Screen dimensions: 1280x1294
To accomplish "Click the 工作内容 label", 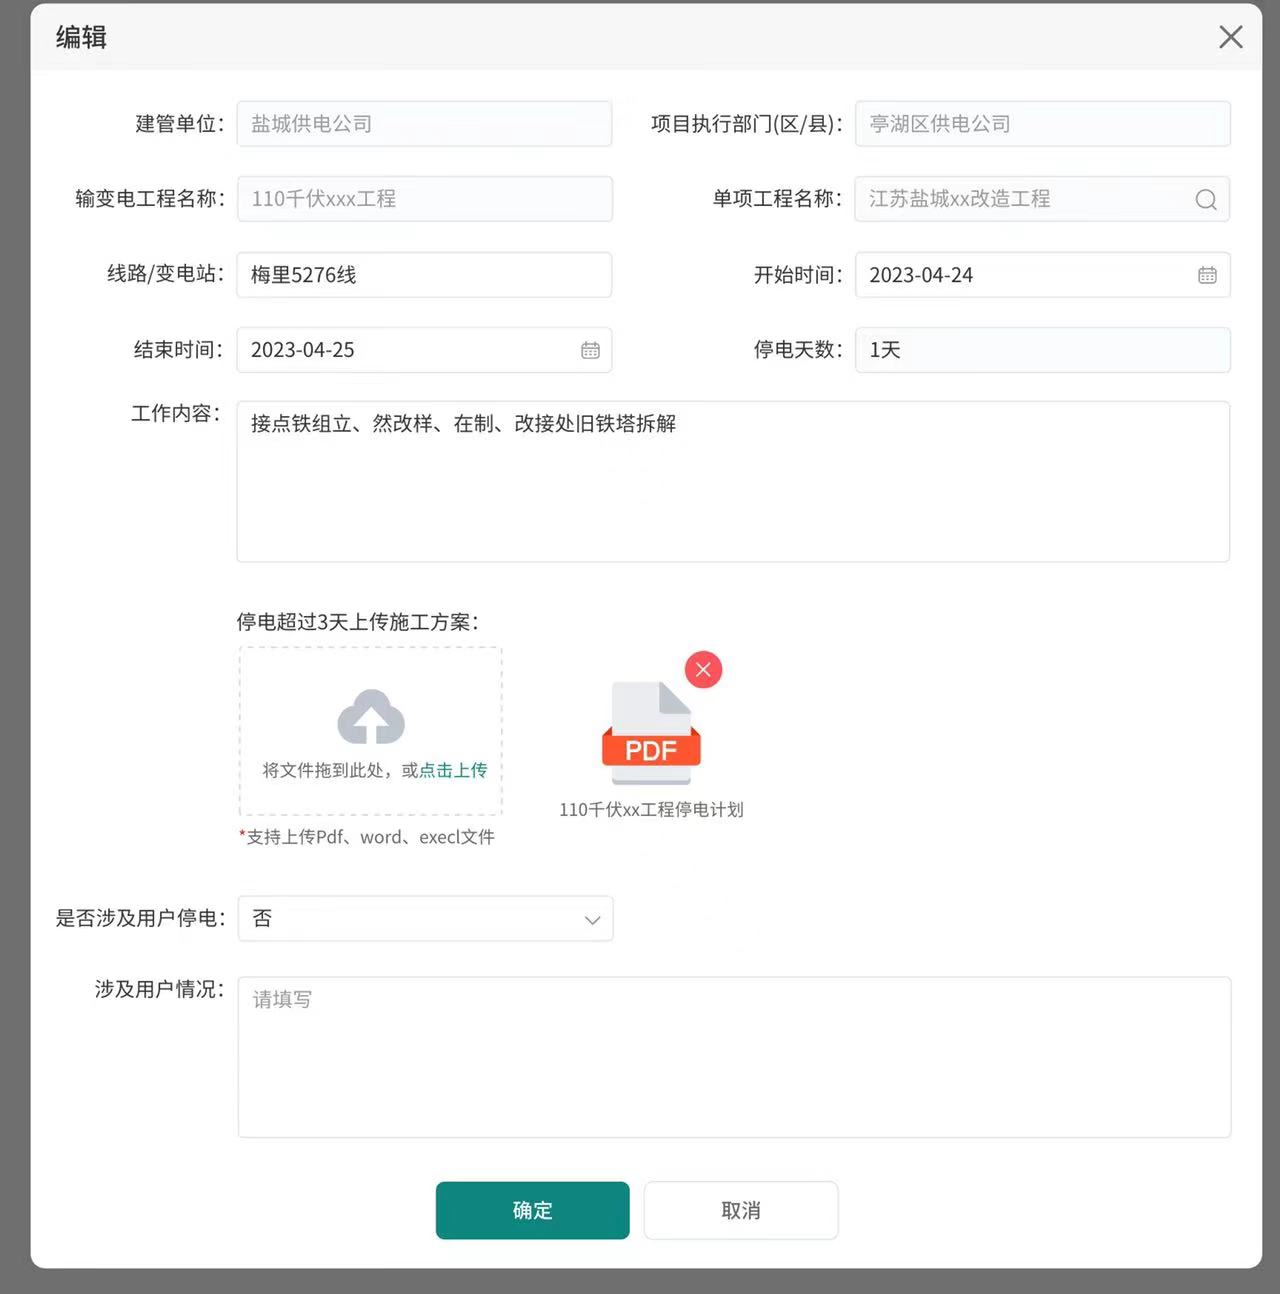I will coord(175,414).
